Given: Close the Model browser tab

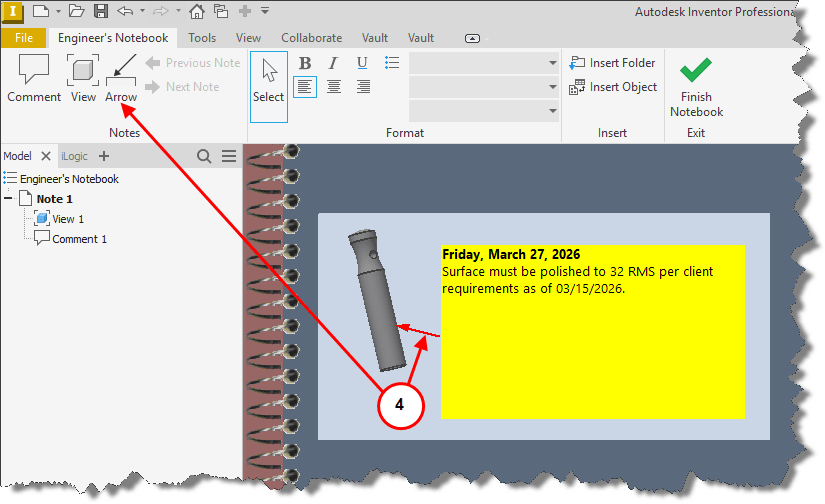Looking at the screenshot, I should pyautogui.click(x=46, y=156).
